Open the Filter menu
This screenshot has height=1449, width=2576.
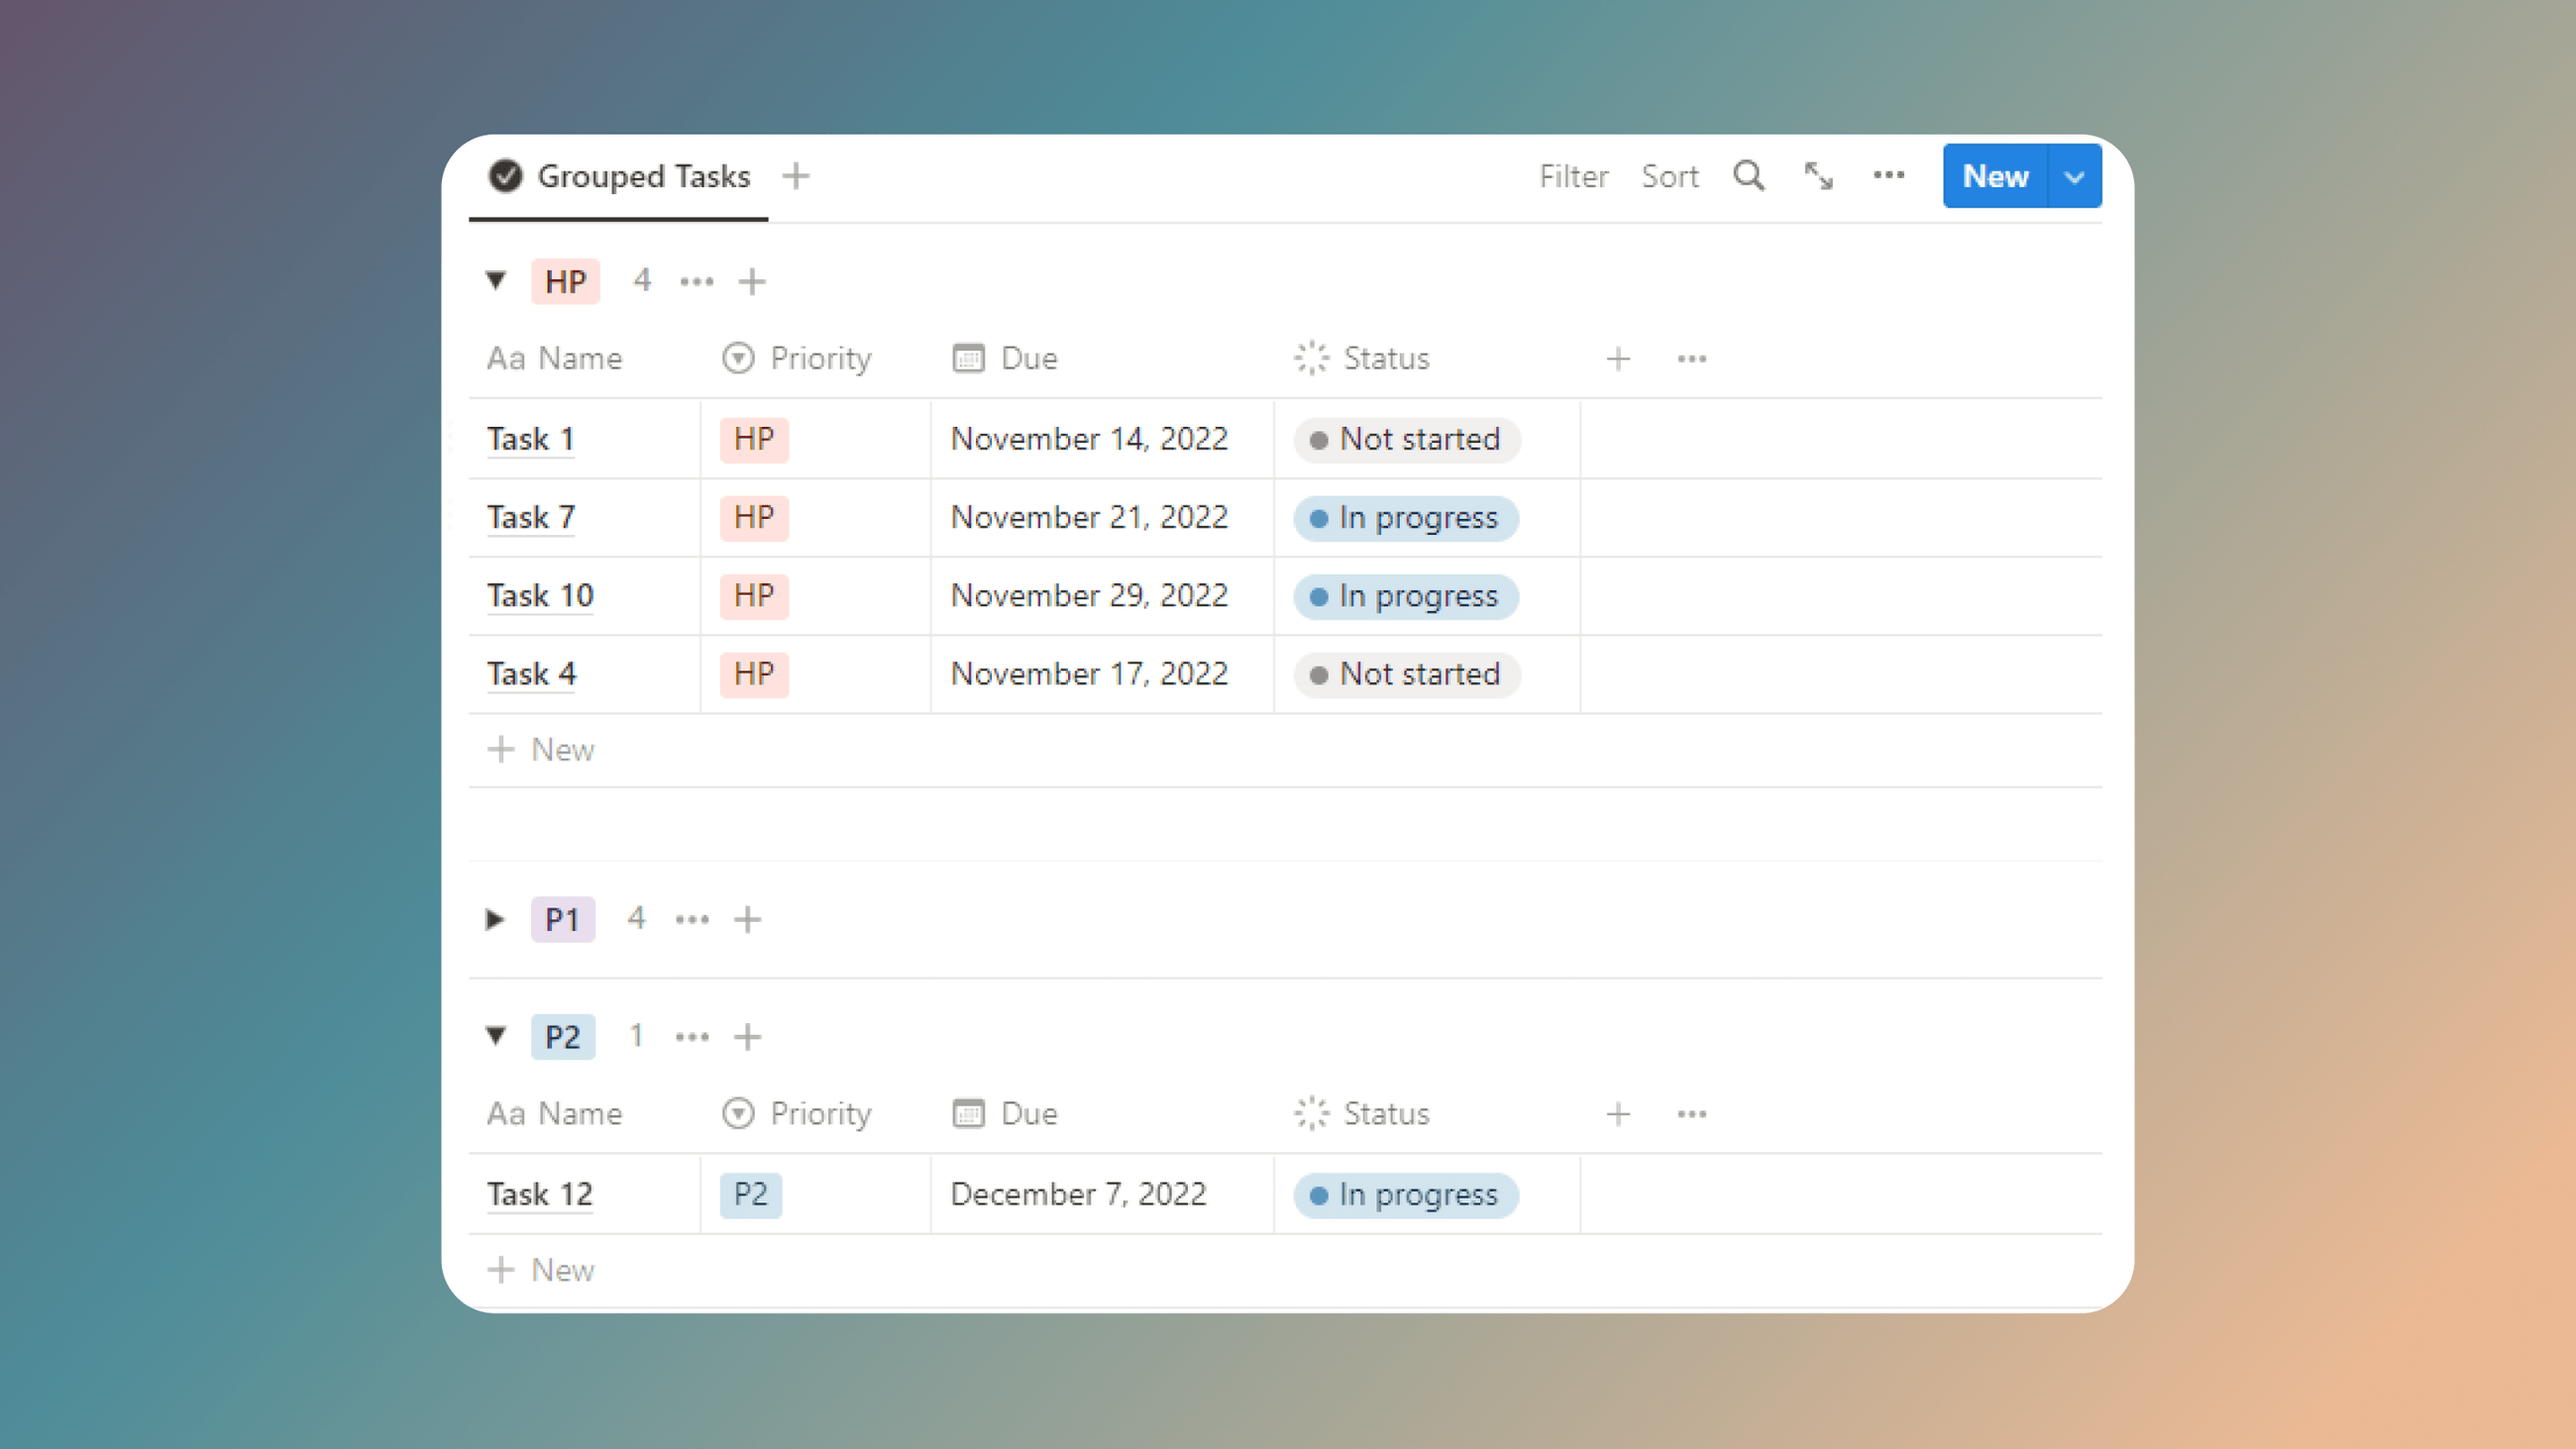click(x=1573, y=176)
